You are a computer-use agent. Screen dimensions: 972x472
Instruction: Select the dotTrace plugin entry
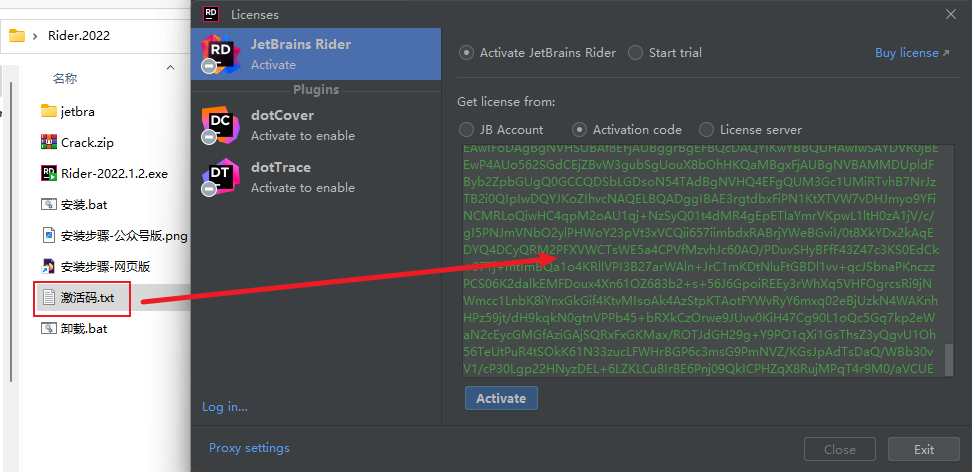316,177
